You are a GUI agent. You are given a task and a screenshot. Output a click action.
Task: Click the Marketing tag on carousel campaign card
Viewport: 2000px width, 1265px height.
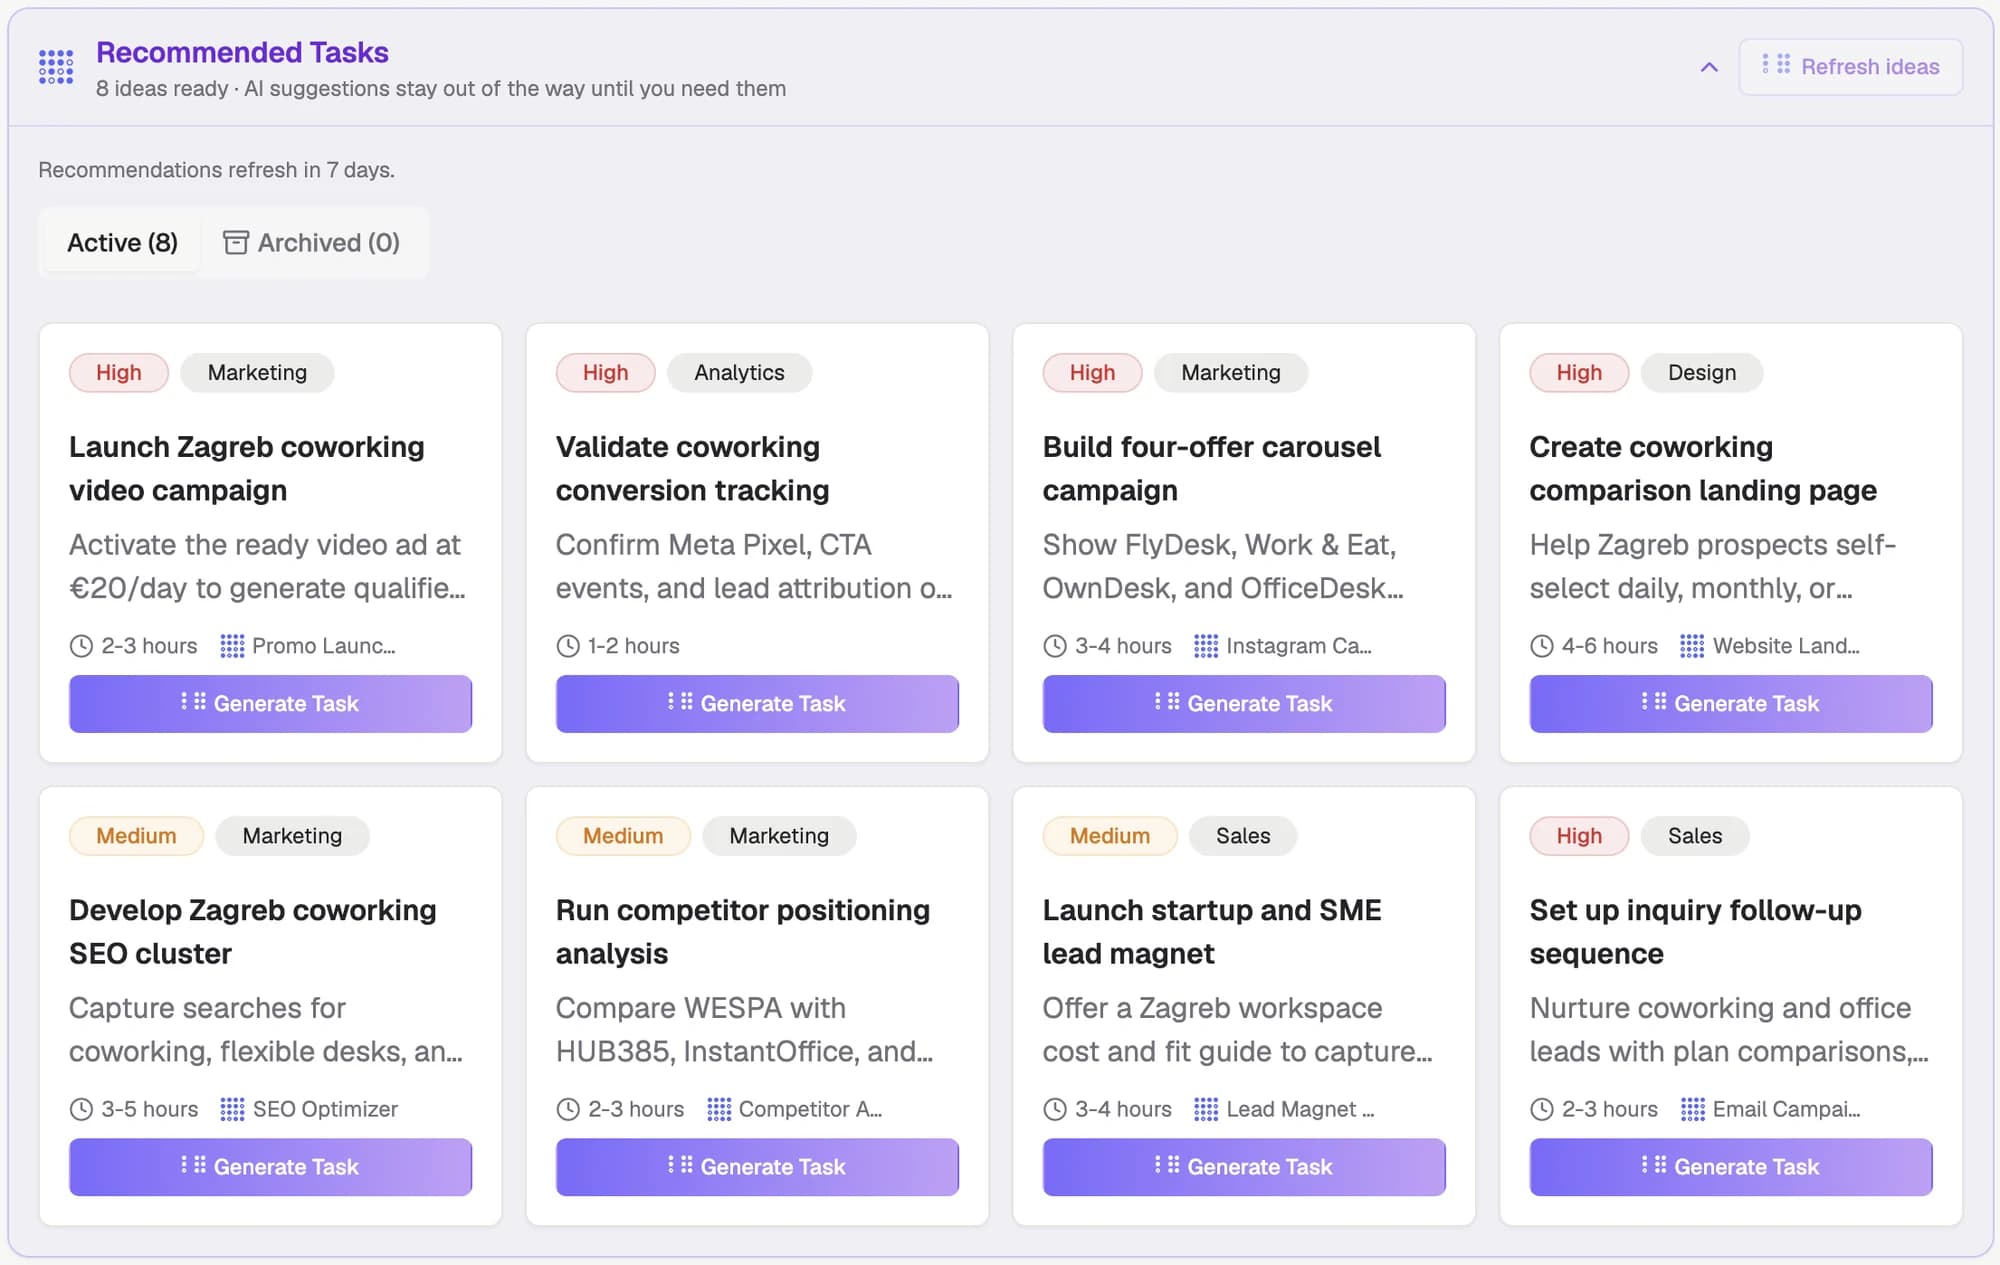tap(1231, 373)
